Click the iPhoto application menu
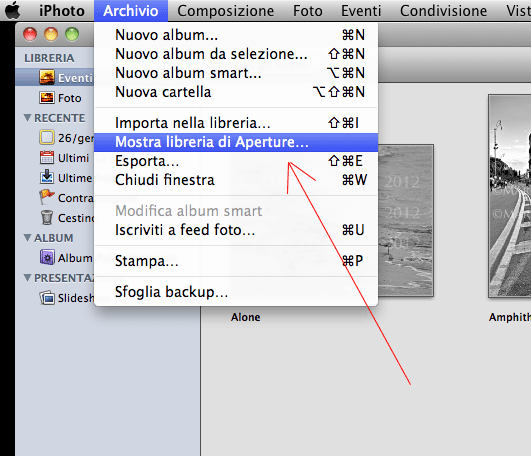The width and height of the screenshot is (531, 456). coord(62,11)
